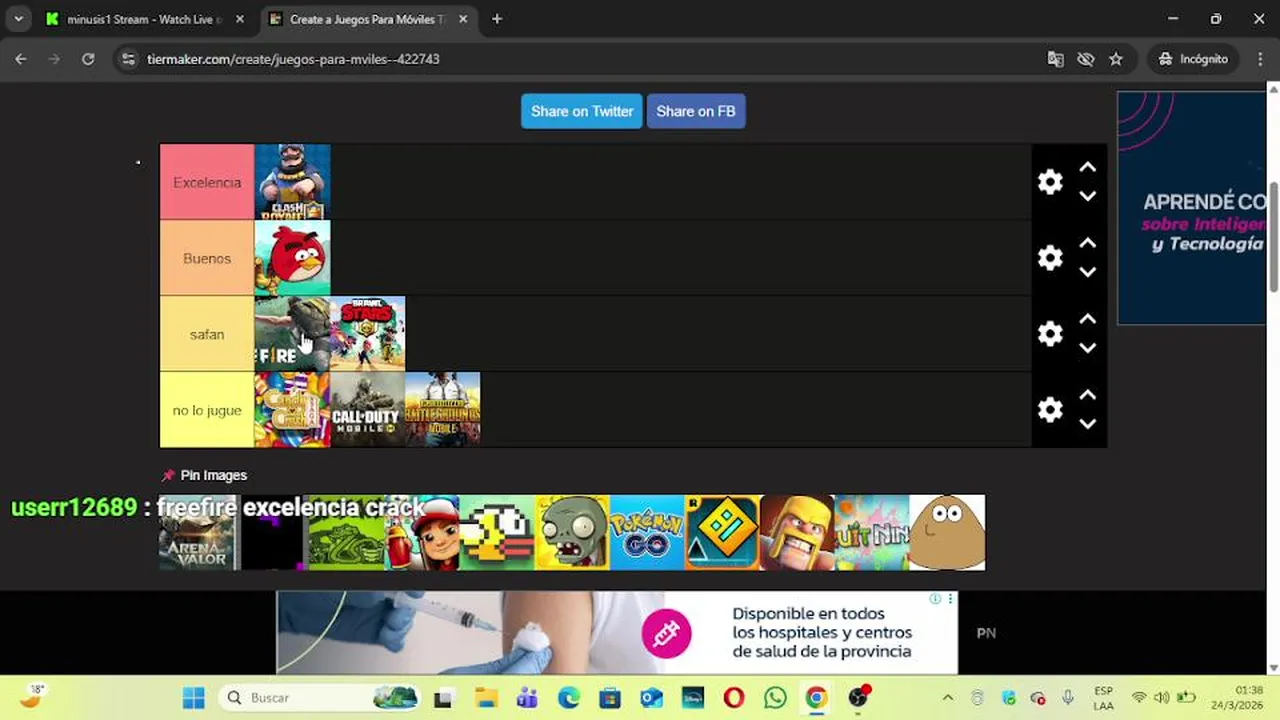Close the minusis1 Stream tab
The width and height of the screenshot is (1280, 720).
239,19
